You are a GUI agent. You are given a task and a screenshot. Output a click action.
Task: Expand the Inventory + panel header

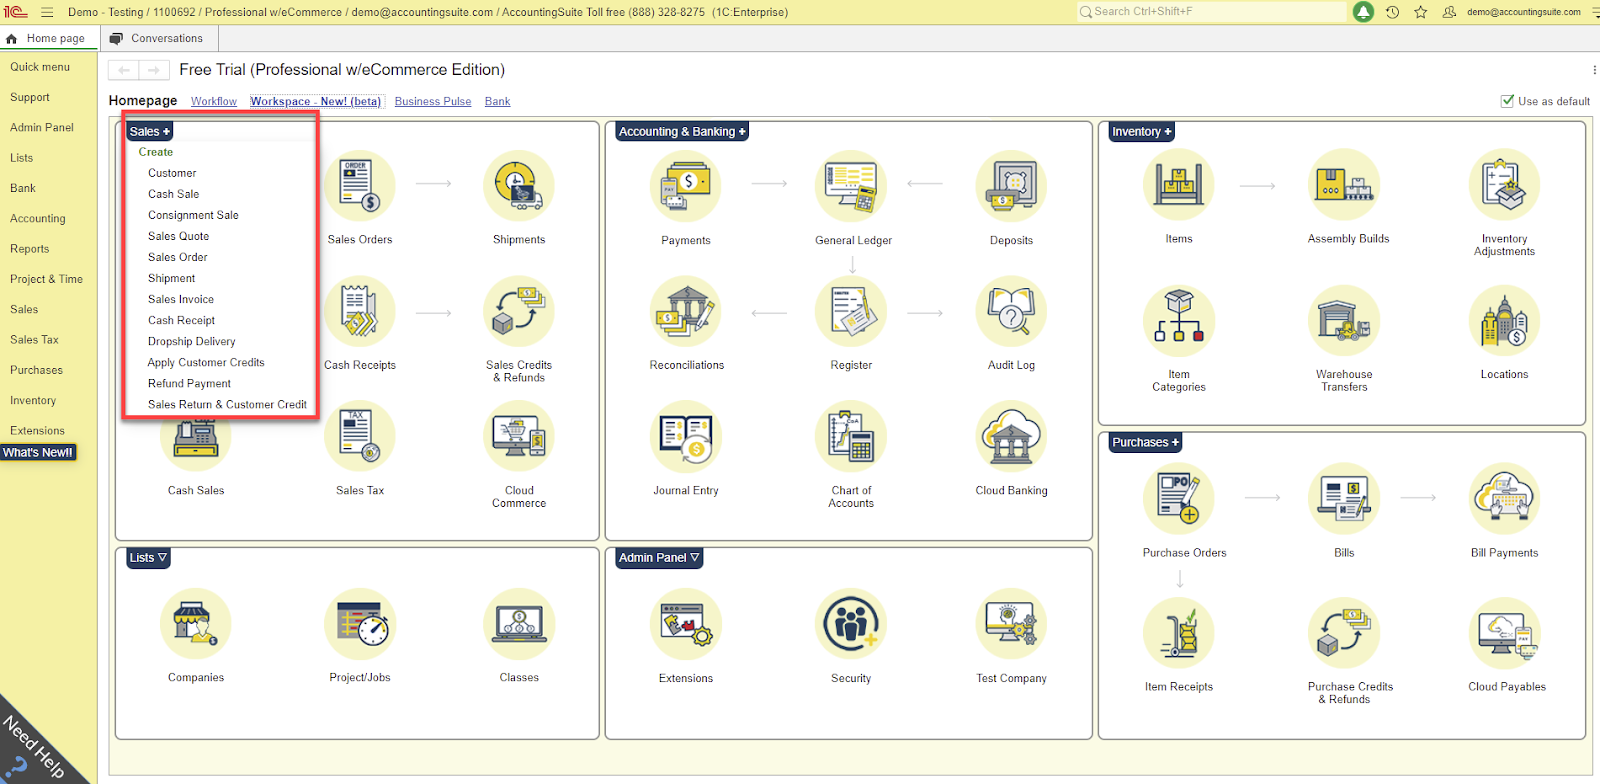coord(1141,131)
